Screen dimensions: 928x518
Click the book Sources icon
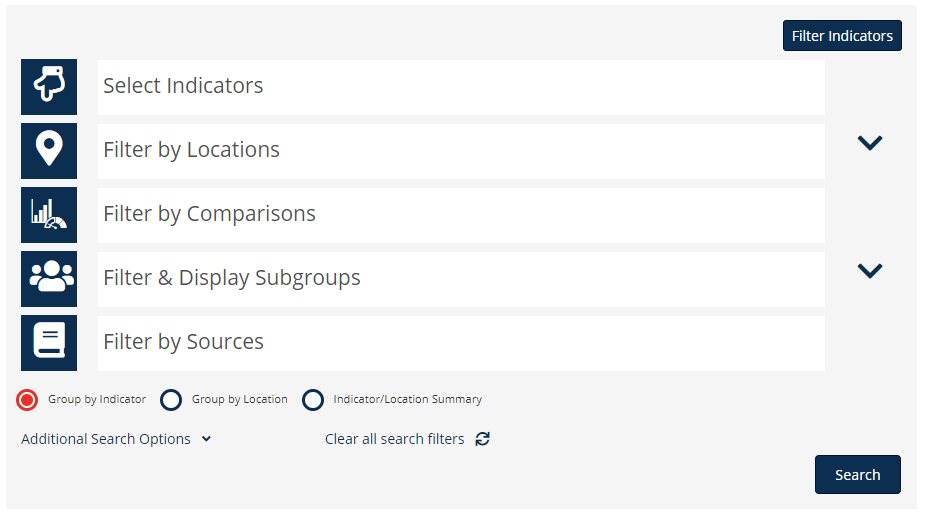49,342
